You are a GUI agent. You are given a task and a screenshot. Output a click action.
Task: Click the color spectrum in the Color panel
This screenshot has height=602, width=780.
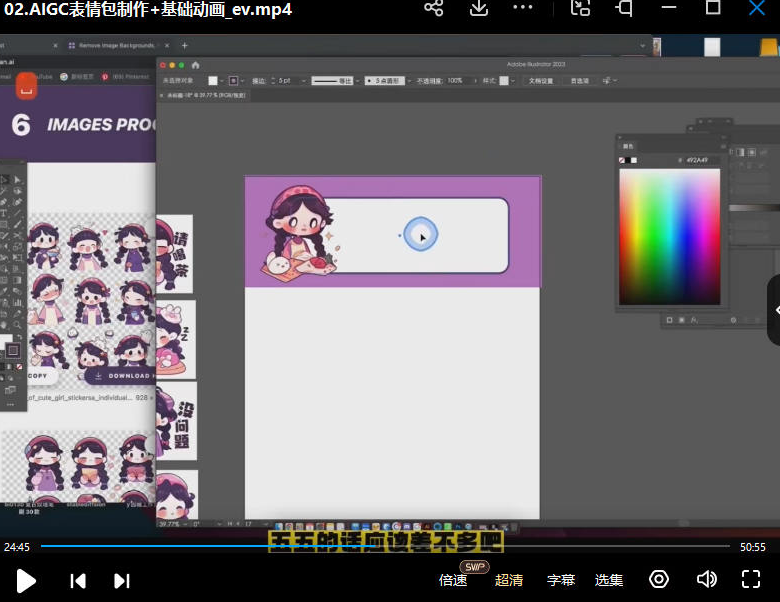click(669, 236)
